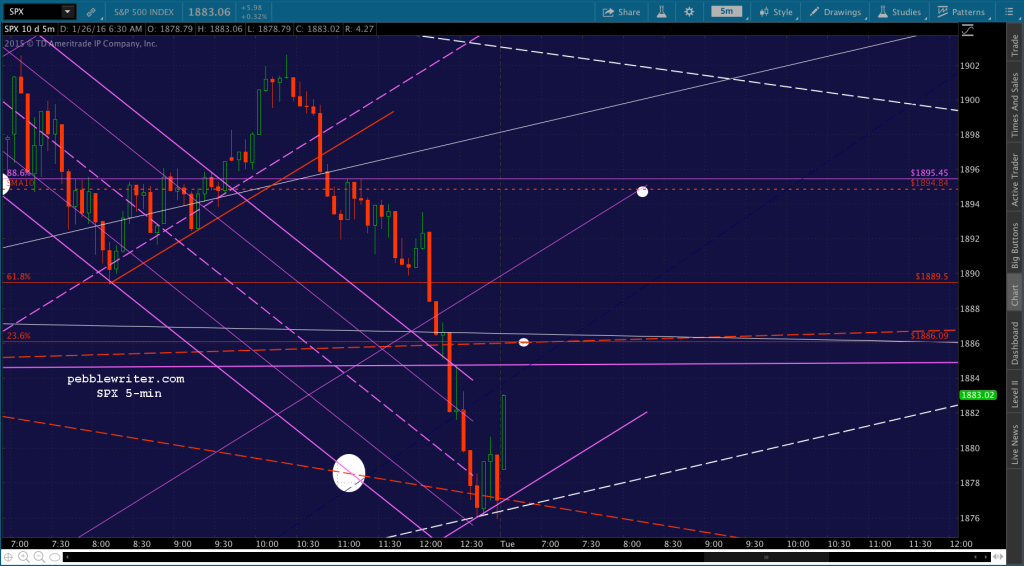Click the O: 1878.79 open value
The height and width of the screenshot is (566, 1024).
171,29
